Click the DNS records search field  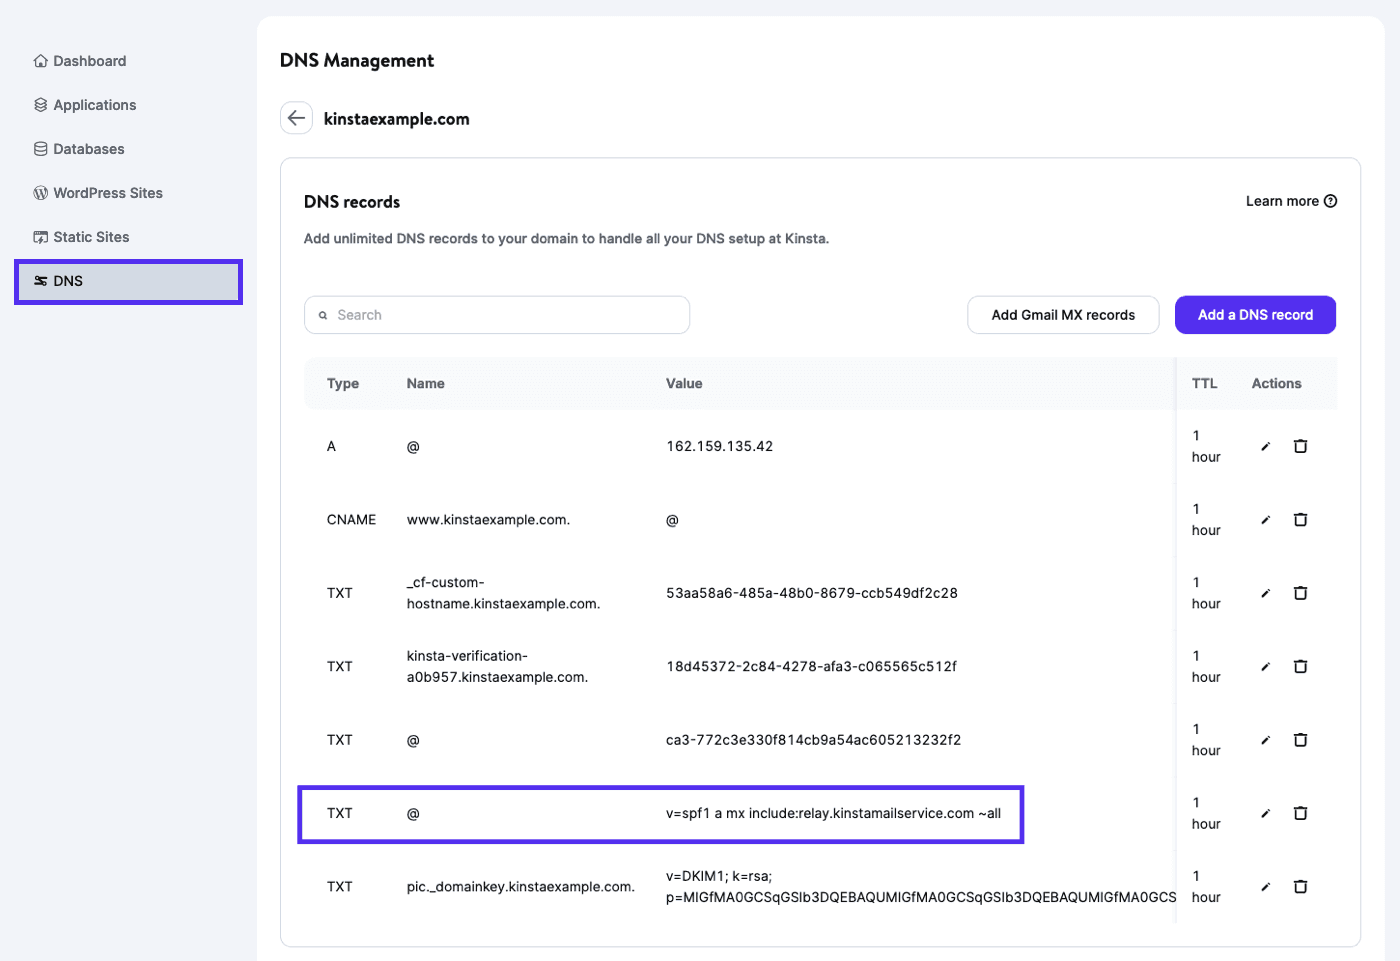pos(496,314)
